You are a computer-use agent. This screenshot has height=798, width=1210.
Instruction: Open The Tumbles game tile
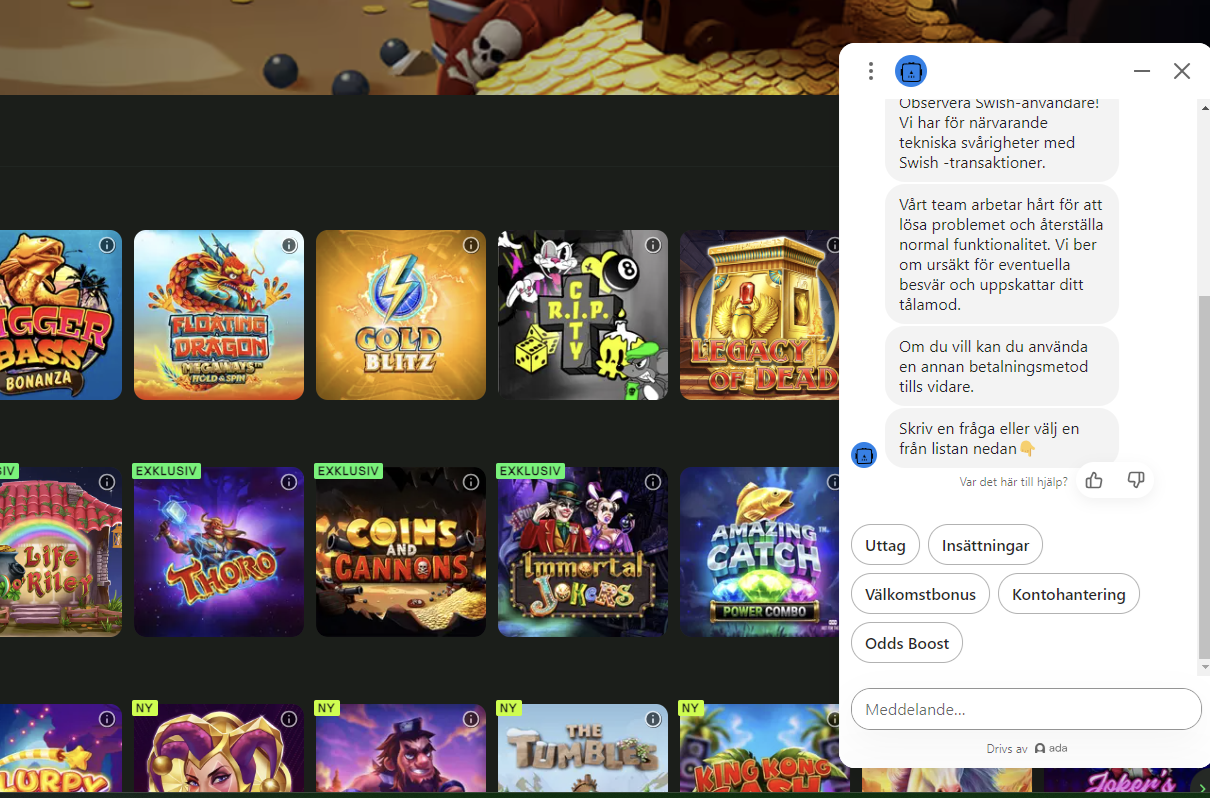[583, 748]
